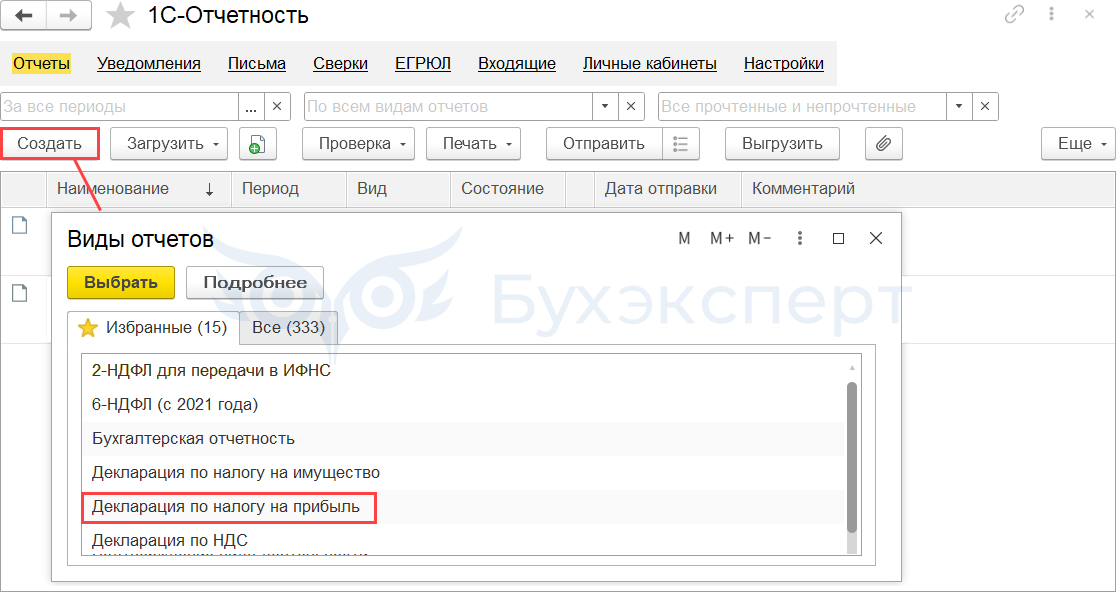Click the second row's document icon
The height and width of the screenshot is (592, 1116).
tap(21, 292)
